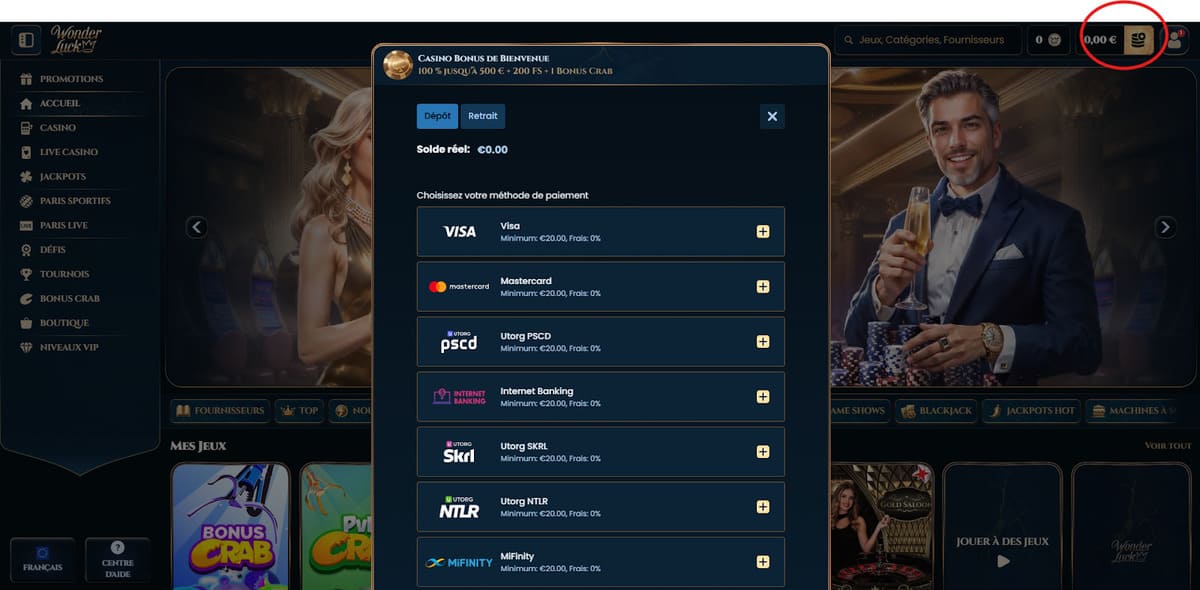Open the user profile icon

coord(1174,40)
